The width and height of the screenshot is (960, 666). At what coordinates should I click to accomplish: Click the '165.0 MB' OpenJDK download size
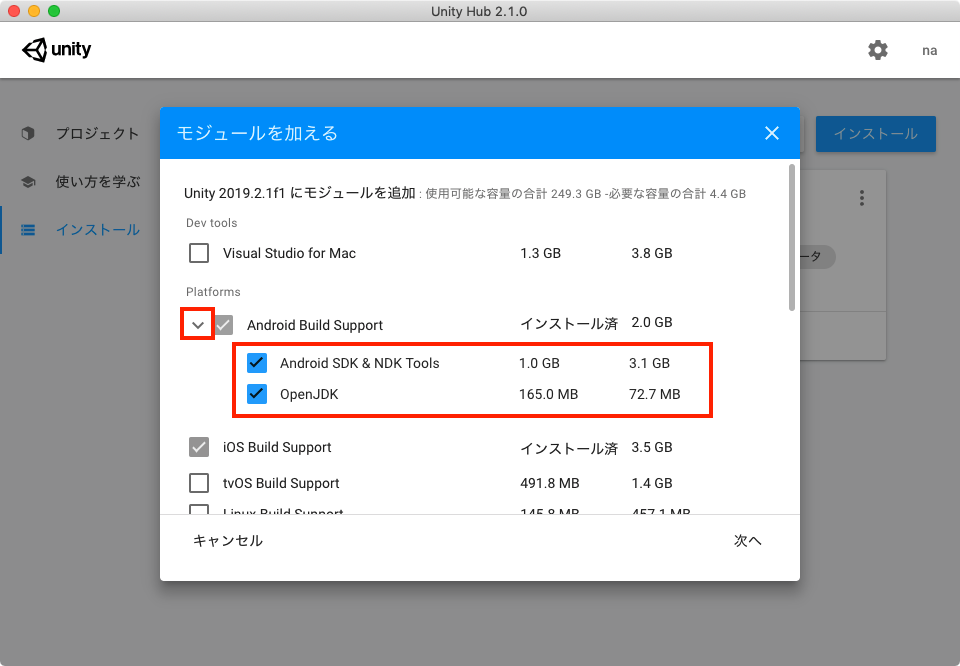[549, 394]
